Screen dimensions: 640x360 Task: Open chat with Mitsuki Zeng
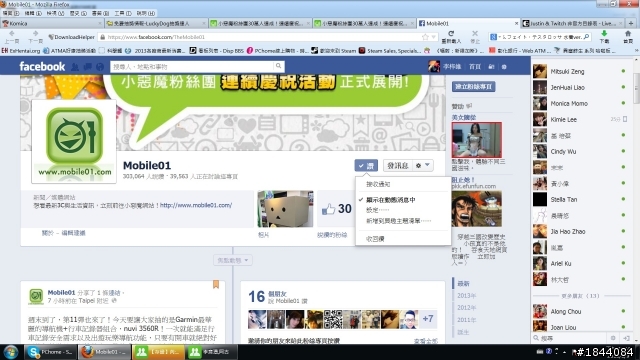580,71
